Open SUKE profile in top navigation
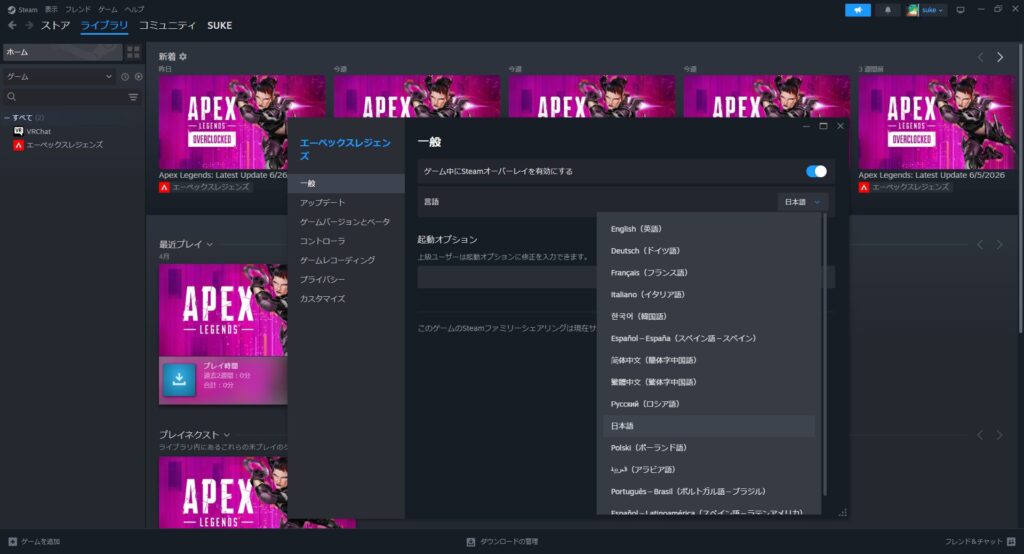The height and width of the screenshot is (554, 1024). tap(219, 25)
